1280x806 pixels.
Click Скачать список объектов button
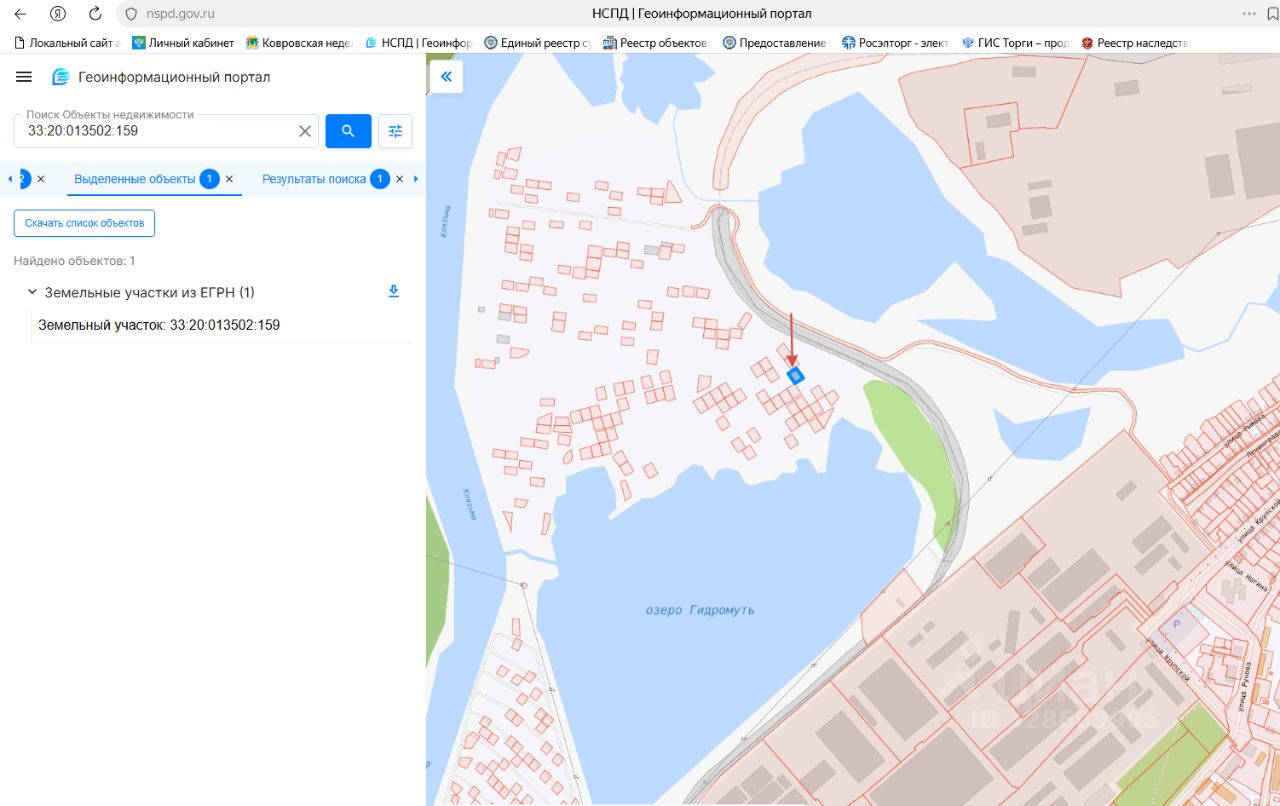84,223
